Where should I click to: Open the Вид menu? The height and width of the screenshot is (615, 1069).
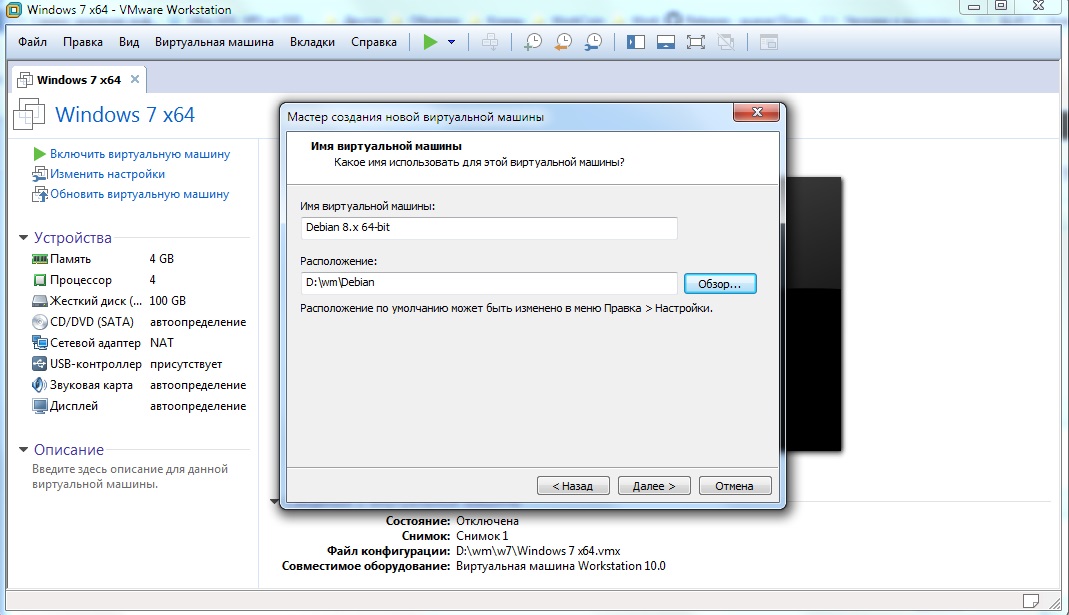(129, 42)
